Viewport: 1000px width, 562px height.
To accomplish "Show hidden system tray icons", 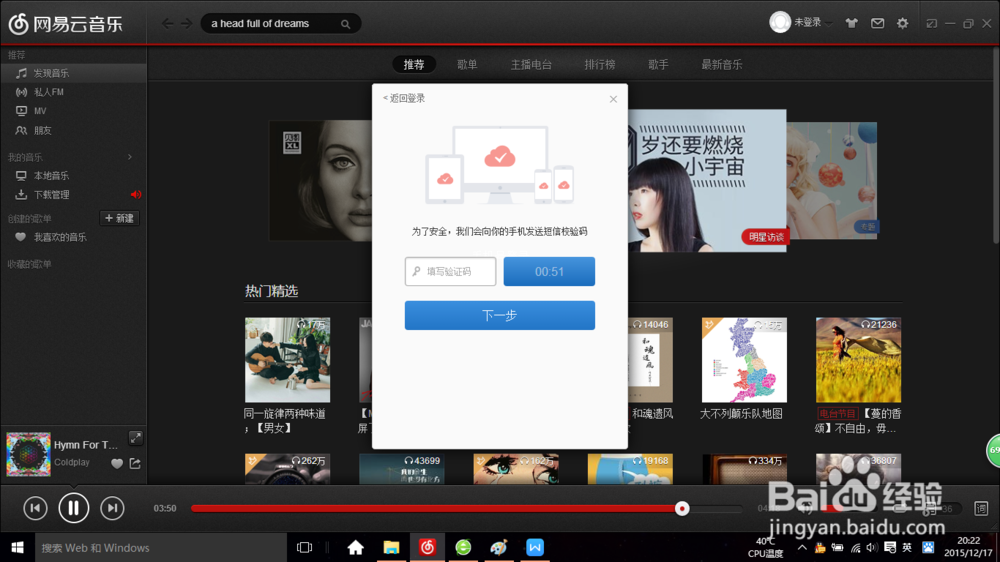I will (x=802, y=547).
